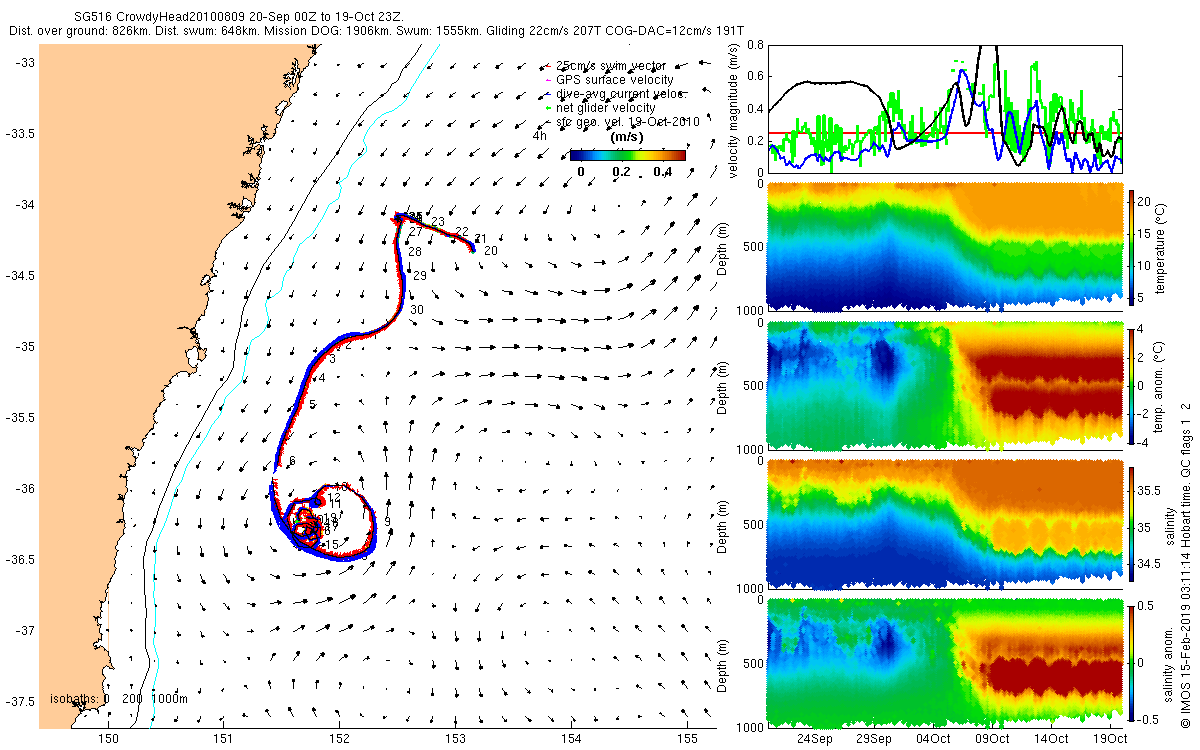Click the velocity (m/s) horizontal colorbar

[x=628, y=155]
